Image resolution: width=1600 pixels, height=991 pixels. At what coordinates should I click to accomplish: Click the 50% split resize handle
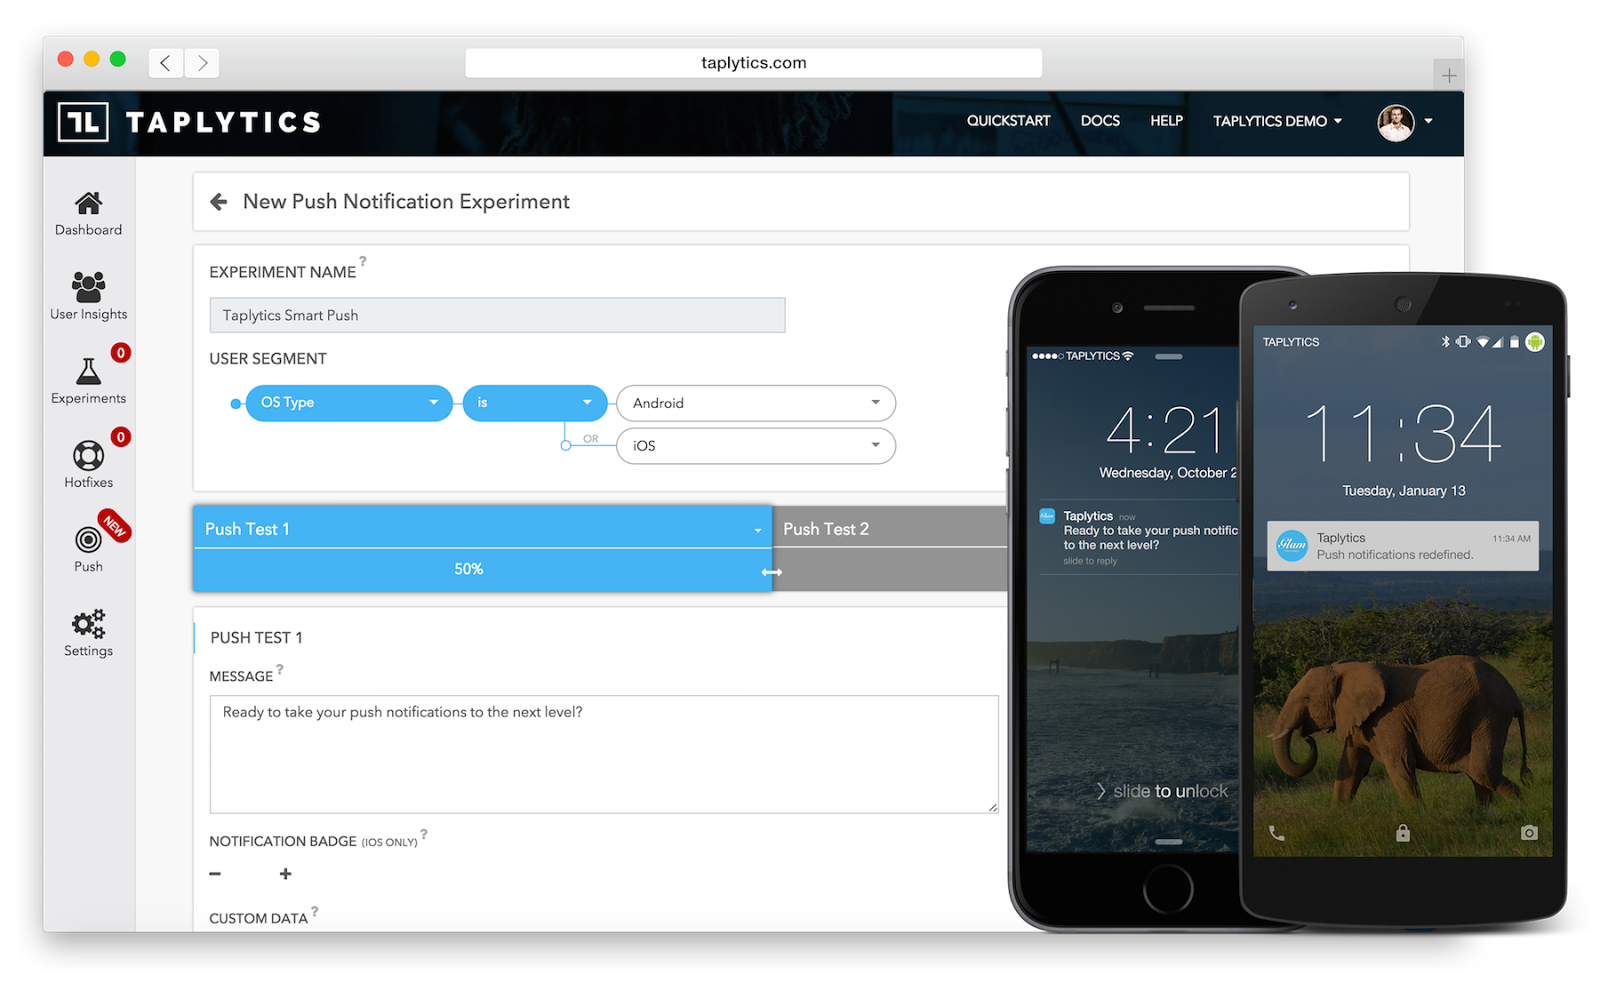[x=771, y=572]
